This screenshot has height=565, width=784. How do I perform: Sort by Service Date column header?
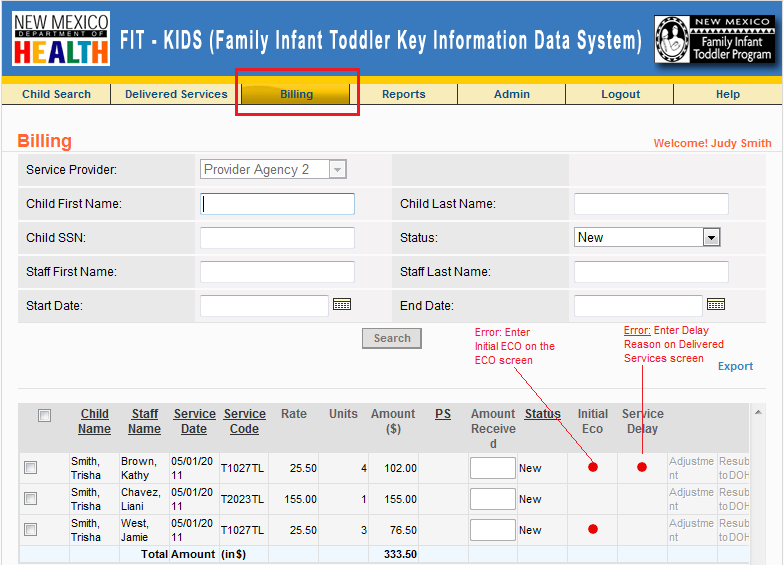tap(194, 421)
